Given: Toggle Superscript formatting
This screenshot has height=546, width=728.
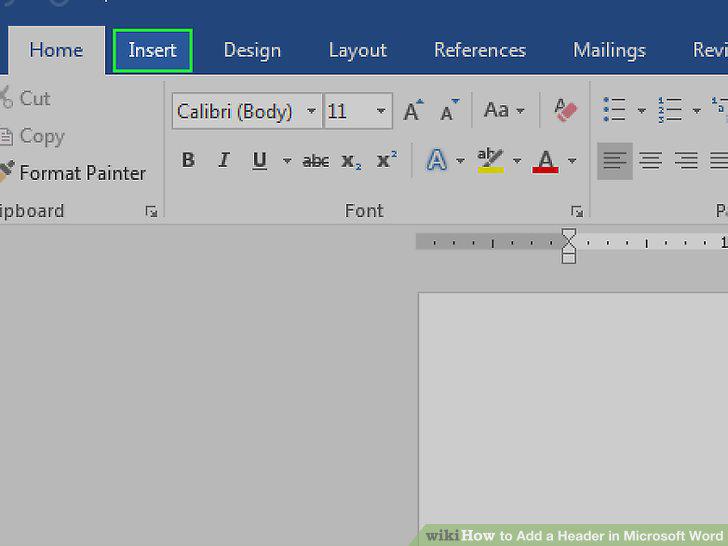Looking at the screenshot, I should (386, 160).
